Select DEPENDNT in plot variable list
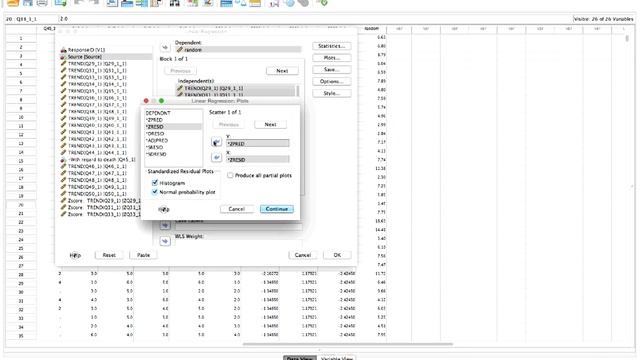 pos(173,113)
